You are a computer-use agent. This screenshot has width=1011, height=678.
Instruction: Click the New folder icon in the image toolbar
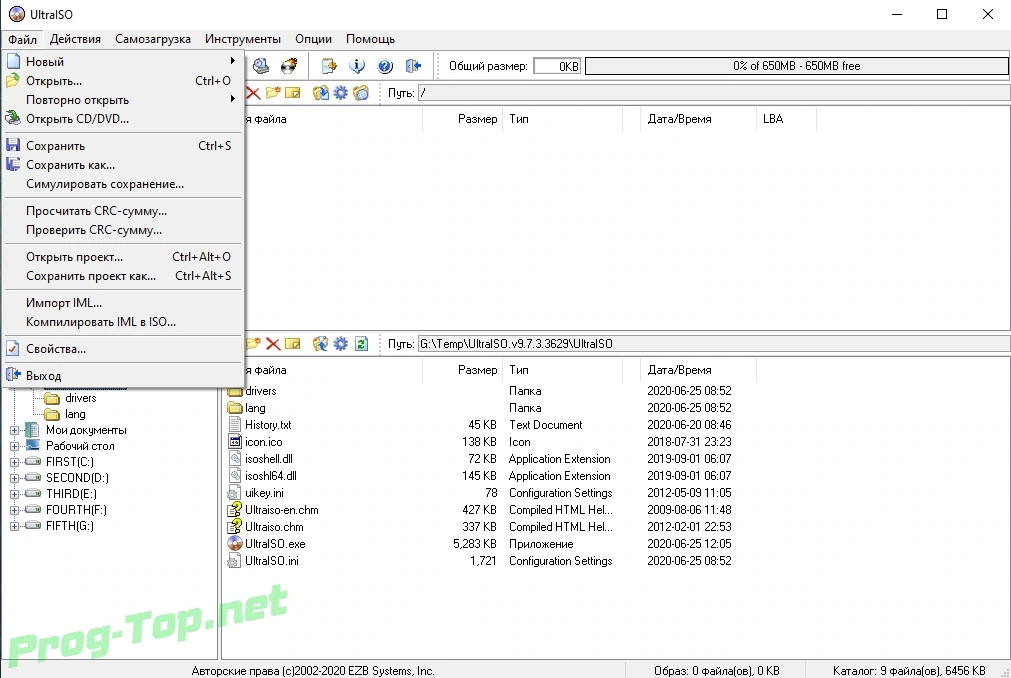click(x=273, y=93)
